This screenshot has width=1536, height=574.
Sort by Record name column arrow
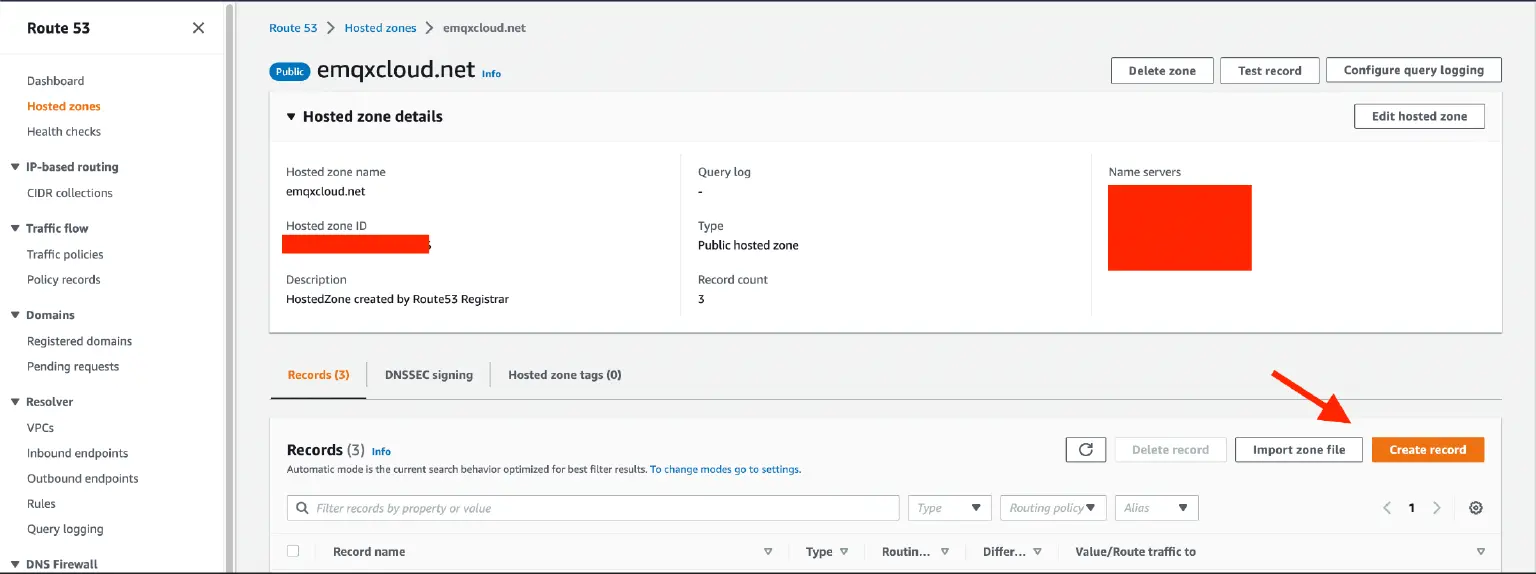tap(768, 552)
